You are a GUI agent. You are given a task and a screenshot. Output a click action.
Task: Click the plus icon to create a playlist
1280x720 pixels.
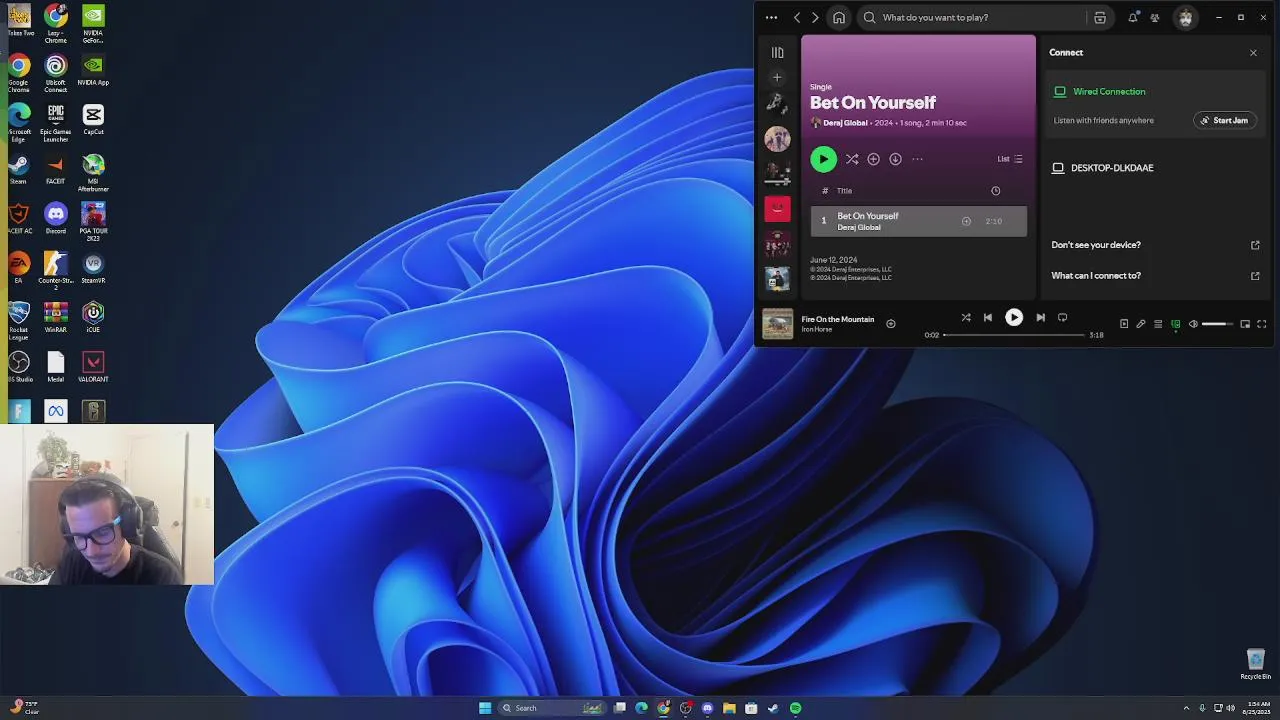[x=777, y=77]
